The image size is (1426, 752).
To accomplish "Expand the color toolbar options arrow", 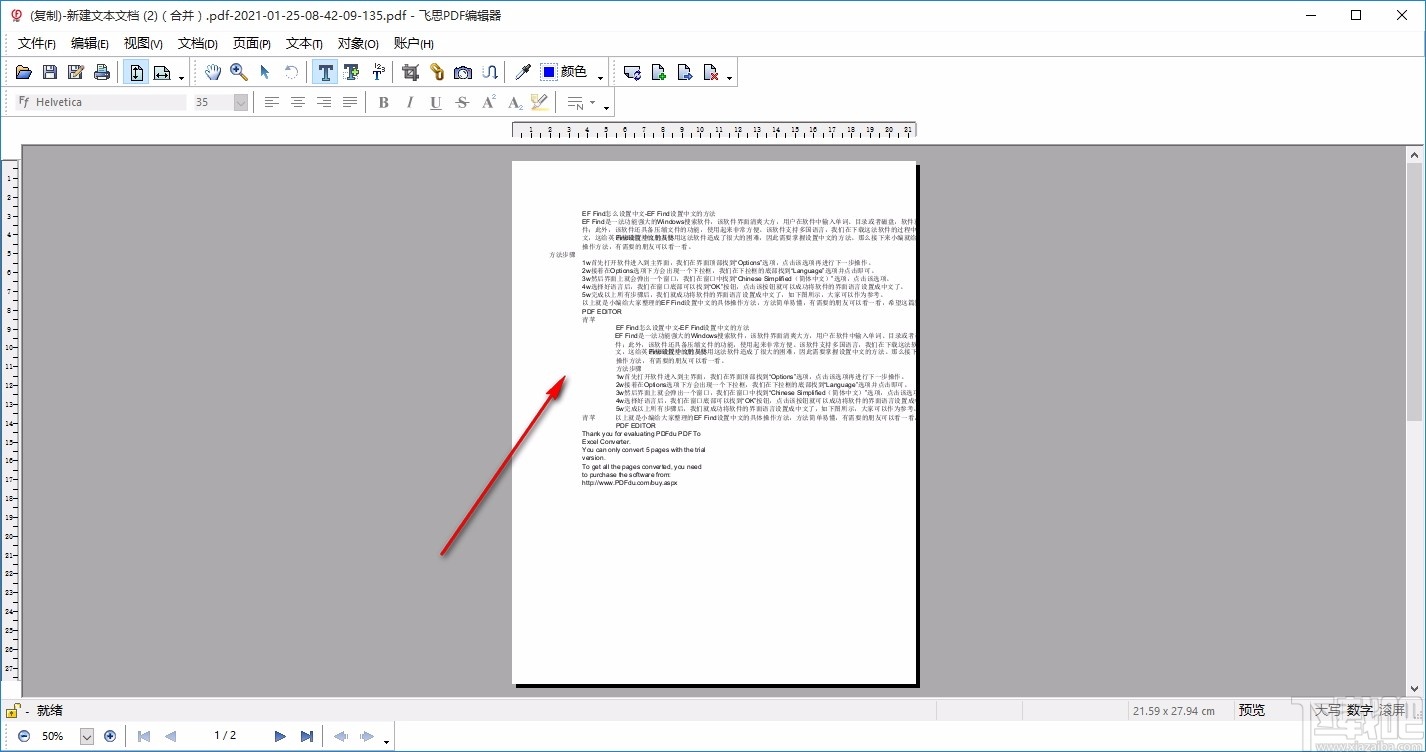I will pyautogui.click(x=600, y=77).
